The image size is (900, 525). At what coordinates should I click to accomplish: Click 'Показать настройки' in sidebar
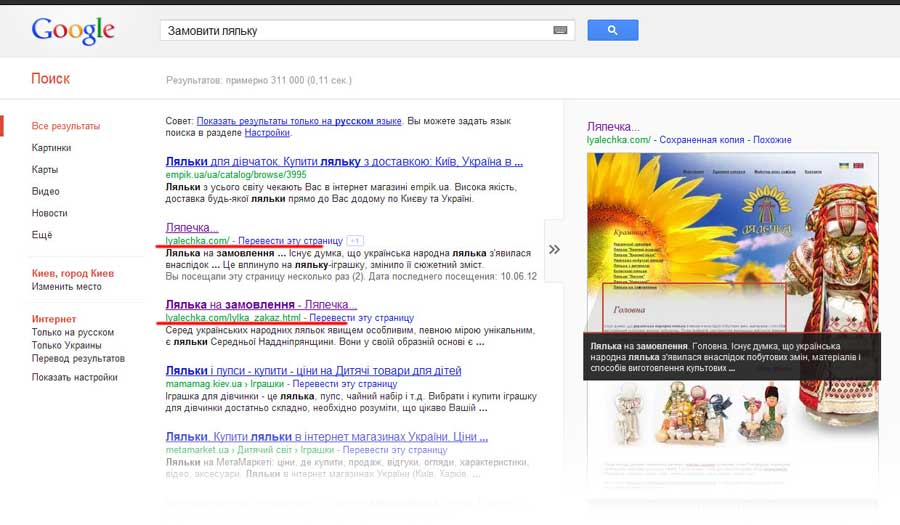pyautogui.click(x=75, y=377)
